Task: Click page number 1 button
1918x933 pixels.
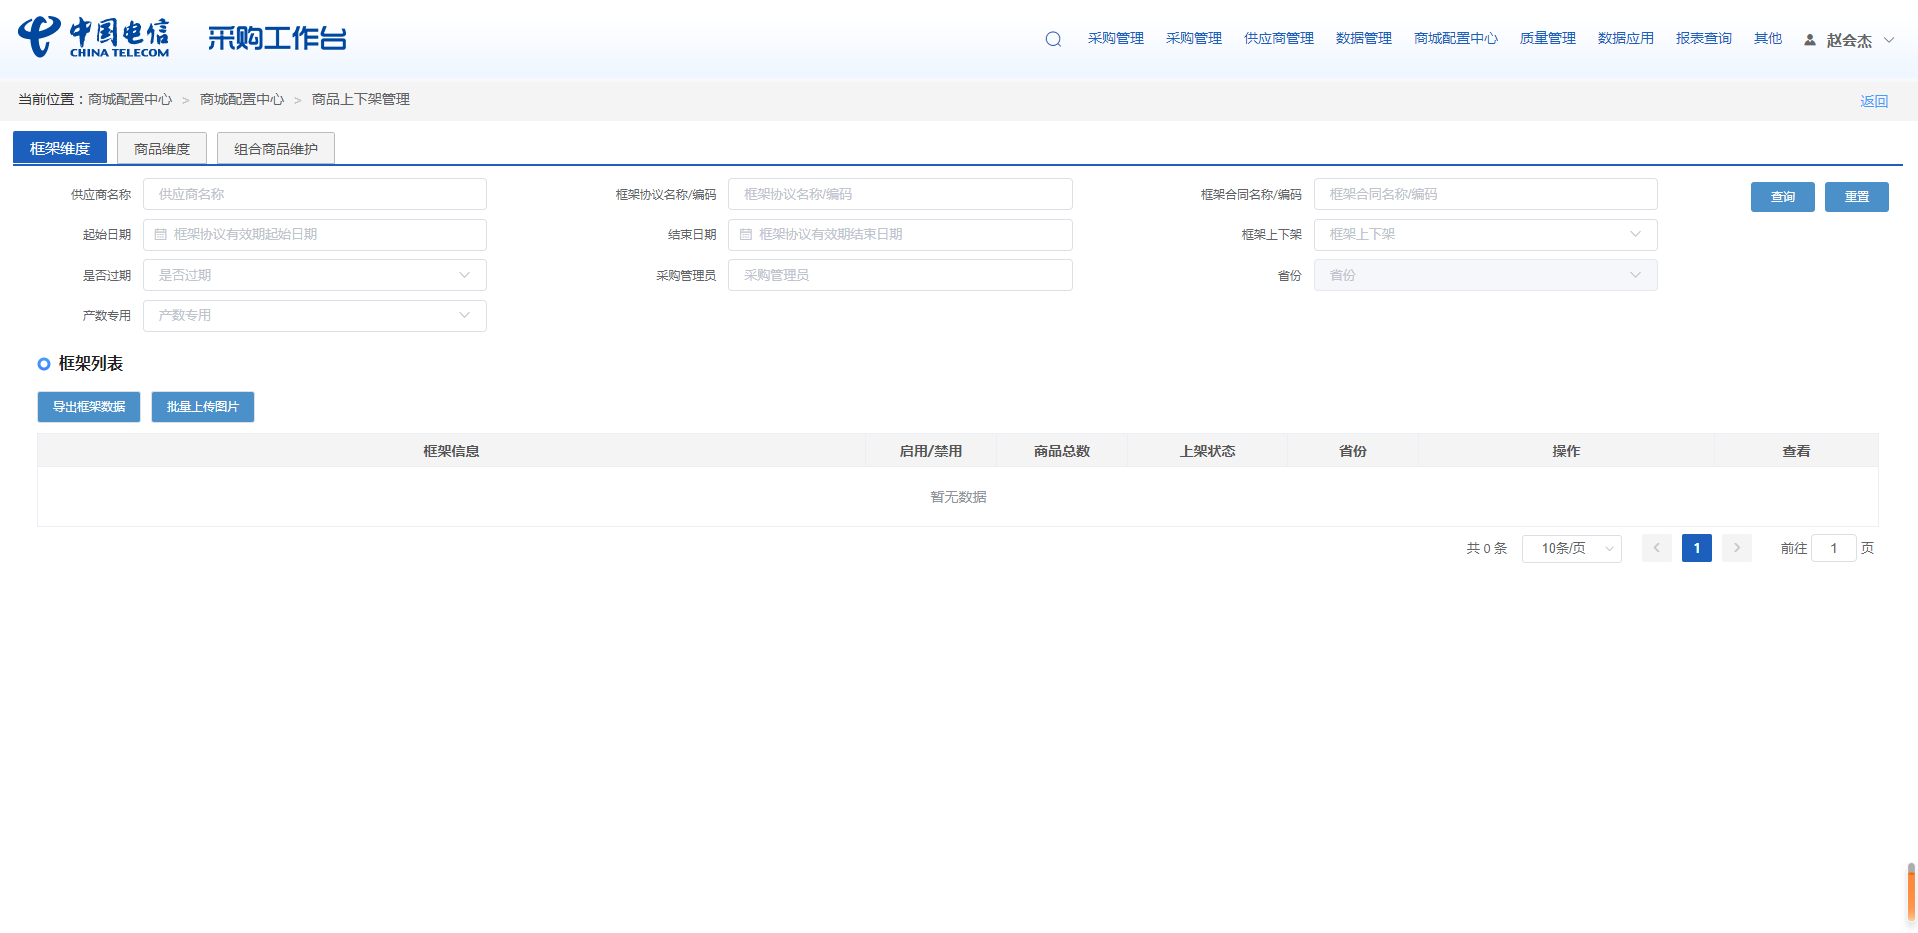Action: 1697,548
